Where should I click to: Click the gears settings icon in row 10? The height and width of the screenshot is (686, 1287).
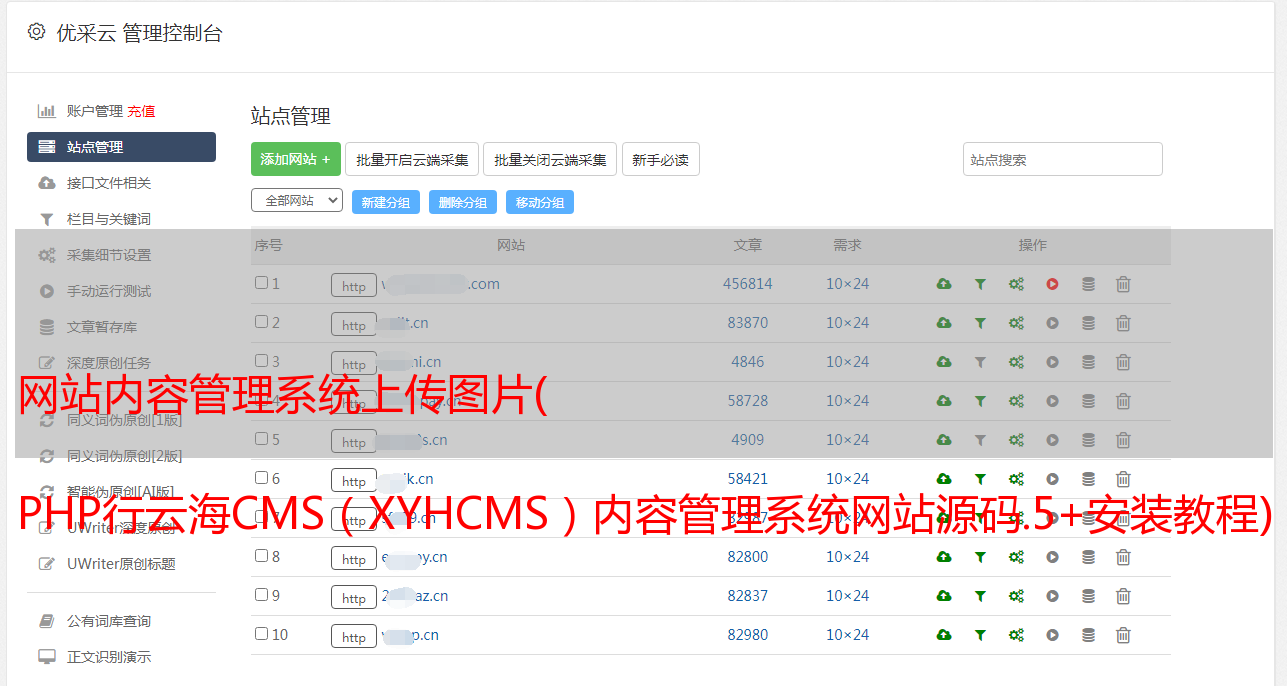(x=1016, y=635)
